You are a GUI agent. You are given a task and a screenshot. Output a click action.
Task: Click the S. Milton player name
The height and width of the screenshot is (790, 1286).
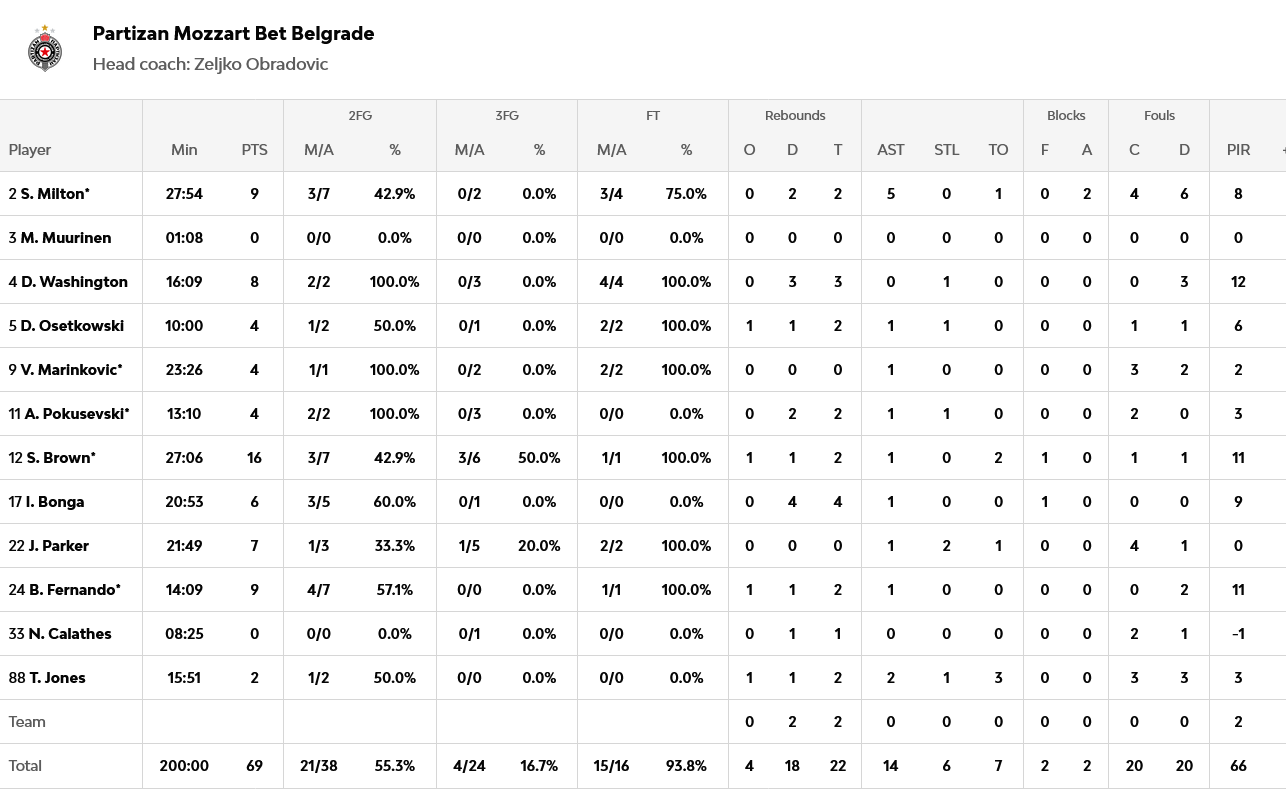point(54,194)
